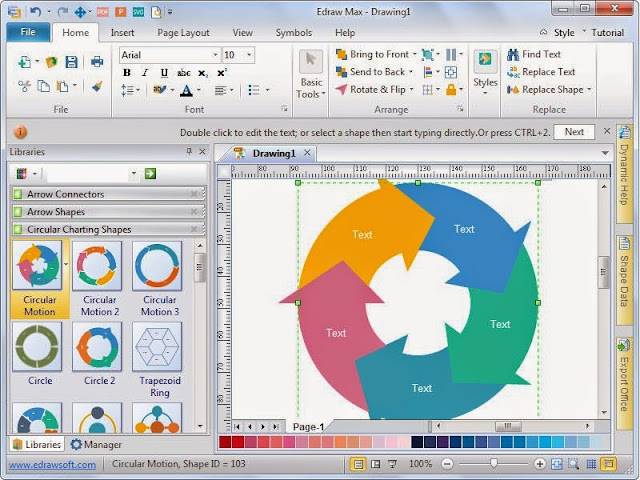Viewport: 640px width, 480px height.
Task: Click Export to PDF icon in quick access
Action: tap(102, 12)
